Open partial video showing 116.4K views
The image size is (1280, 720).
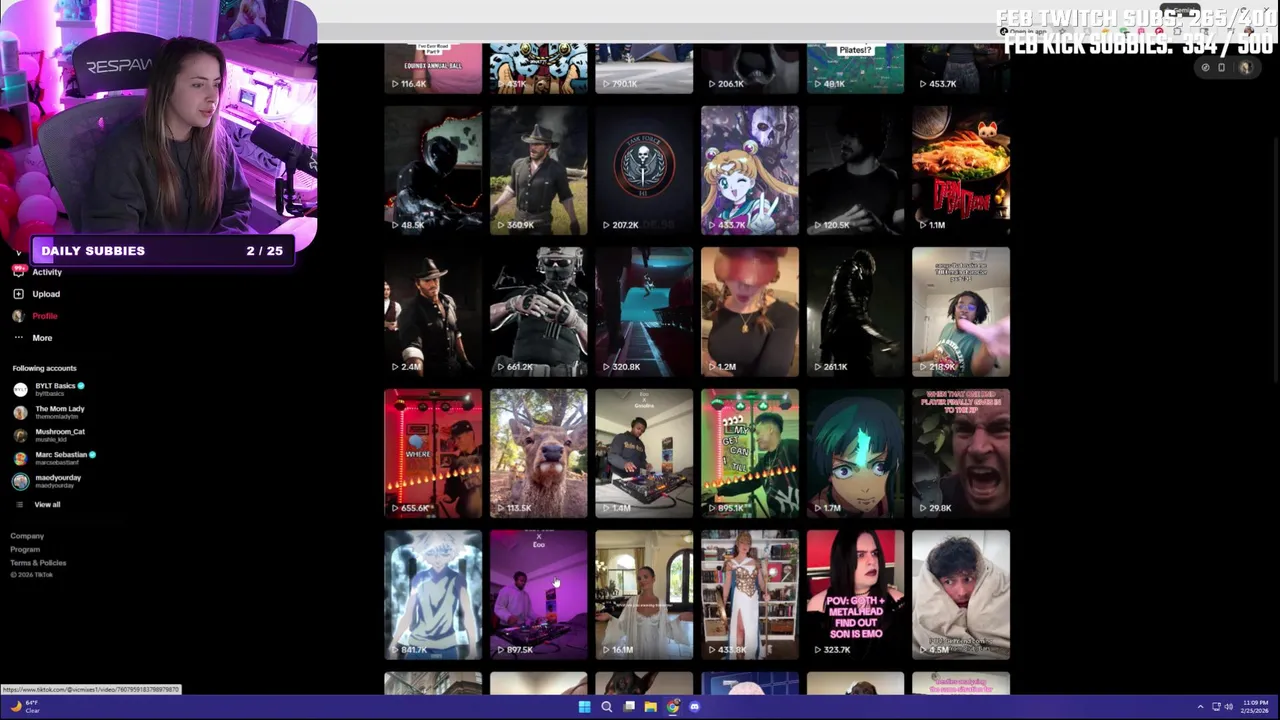coord(433,68)
